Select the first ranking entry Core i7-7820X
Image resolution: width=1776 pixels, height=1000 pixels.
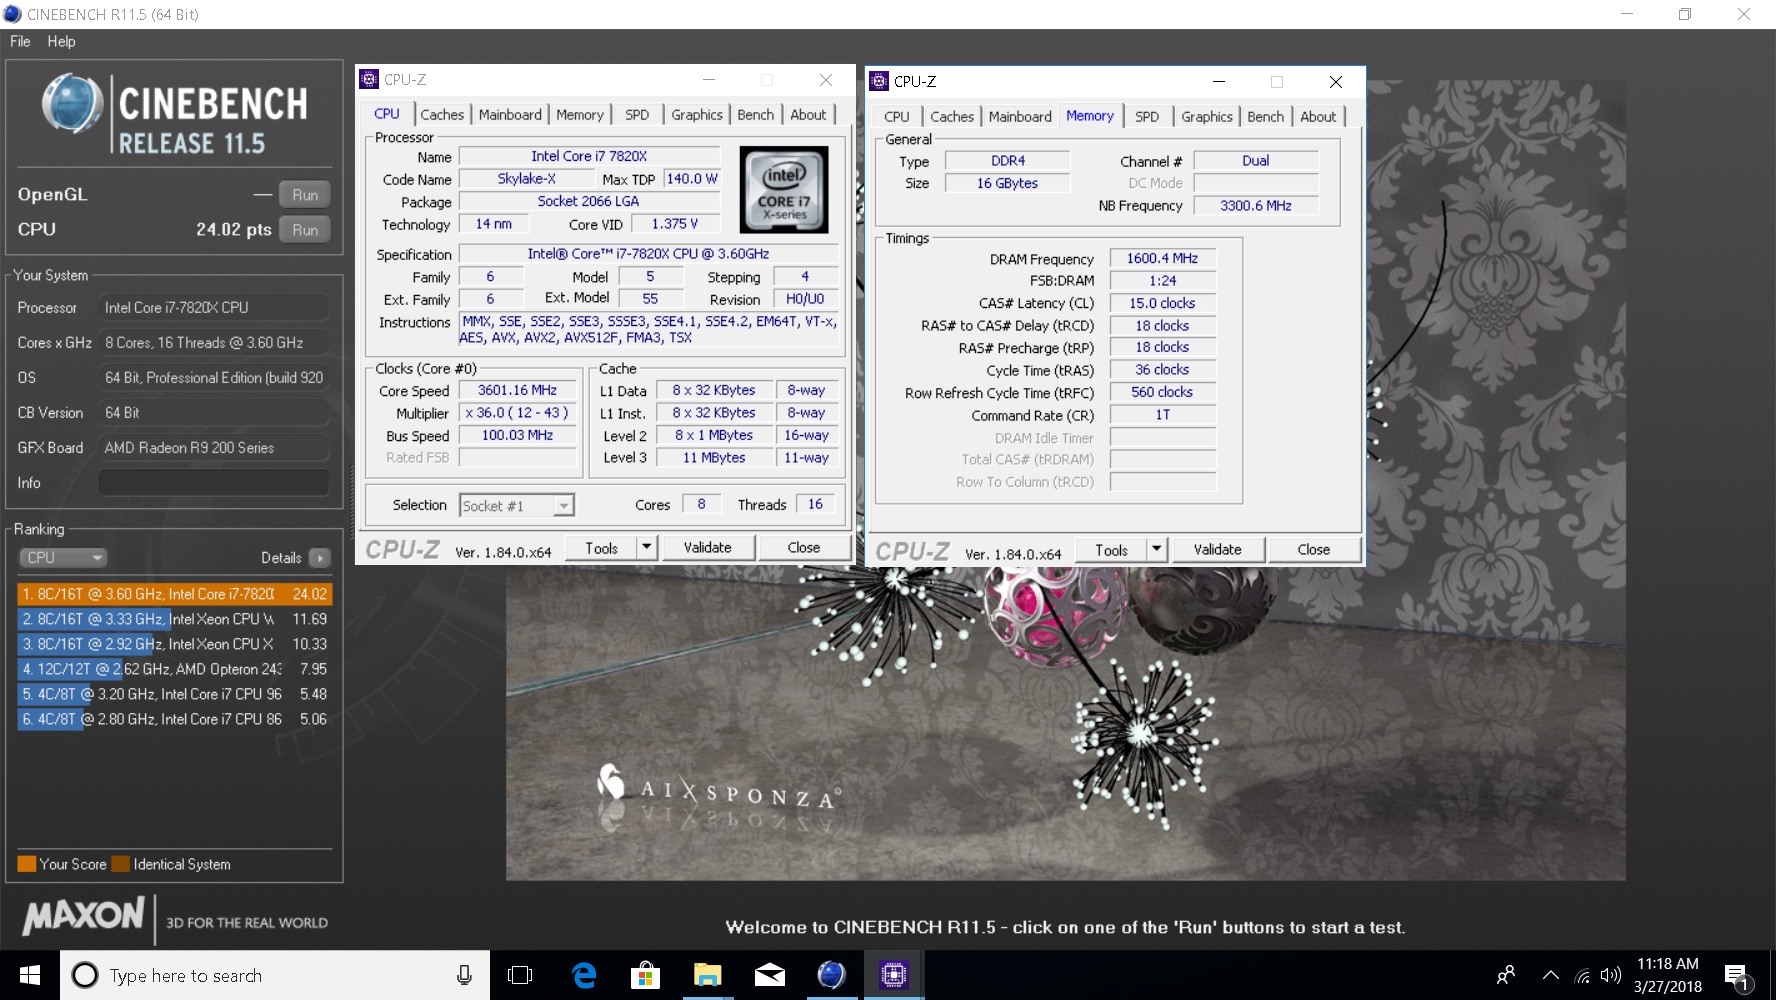pyautogui.click(x=174, y=594)
